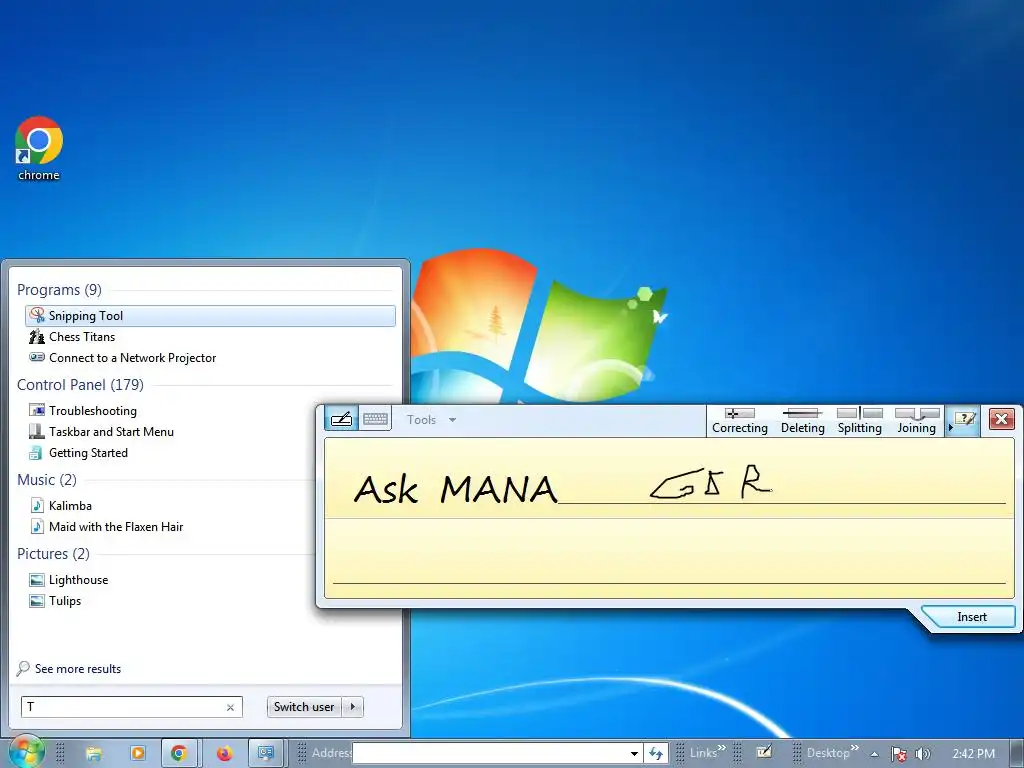Image resolution: width=1024 pixels, height=768 pixels.
Task: Open Snipping Tool from search results
Action: tap(210, 316)
